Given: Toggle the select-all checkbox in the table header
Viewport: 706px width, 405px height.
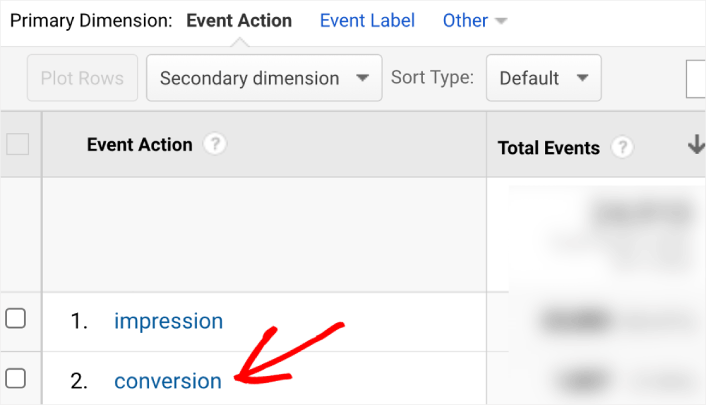Looking at the screenshot, I should pyautogui.click(x=18, y=144).
